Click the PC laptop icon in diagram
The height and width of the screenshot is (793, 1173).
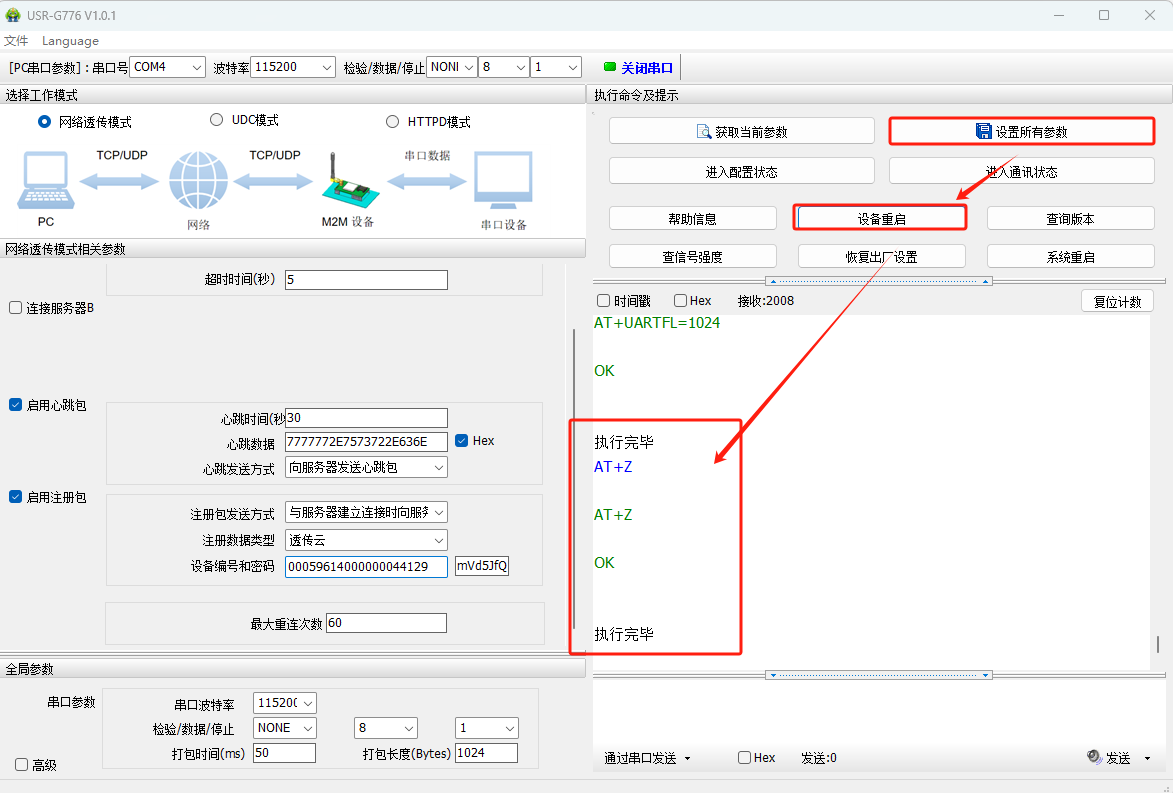click(x=46, y=180)
